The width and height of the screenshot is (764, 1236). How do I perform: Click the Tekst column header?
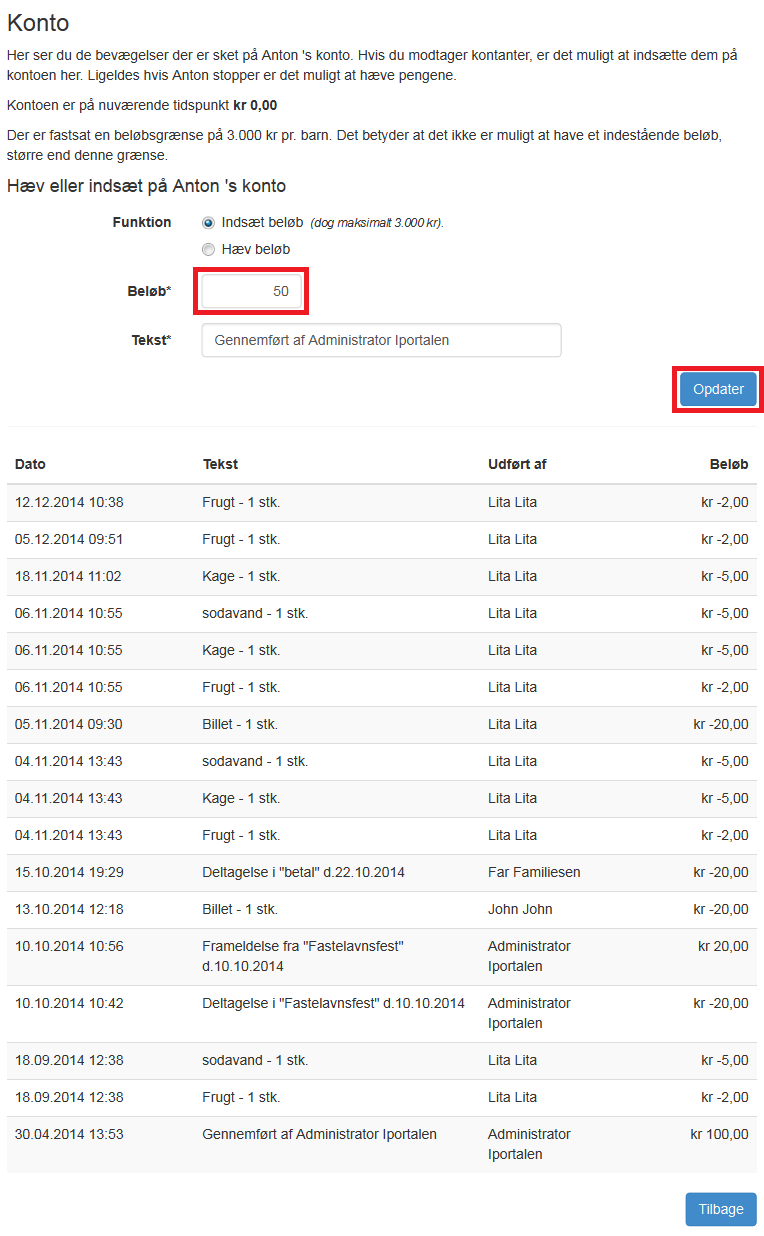[220, 464]
